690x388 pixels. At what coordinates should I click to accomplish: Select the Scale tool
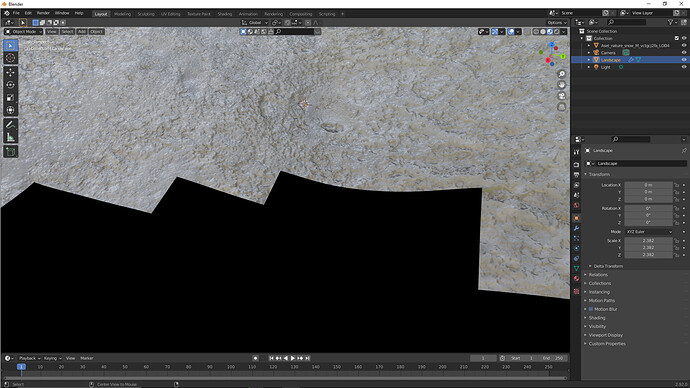11,98
